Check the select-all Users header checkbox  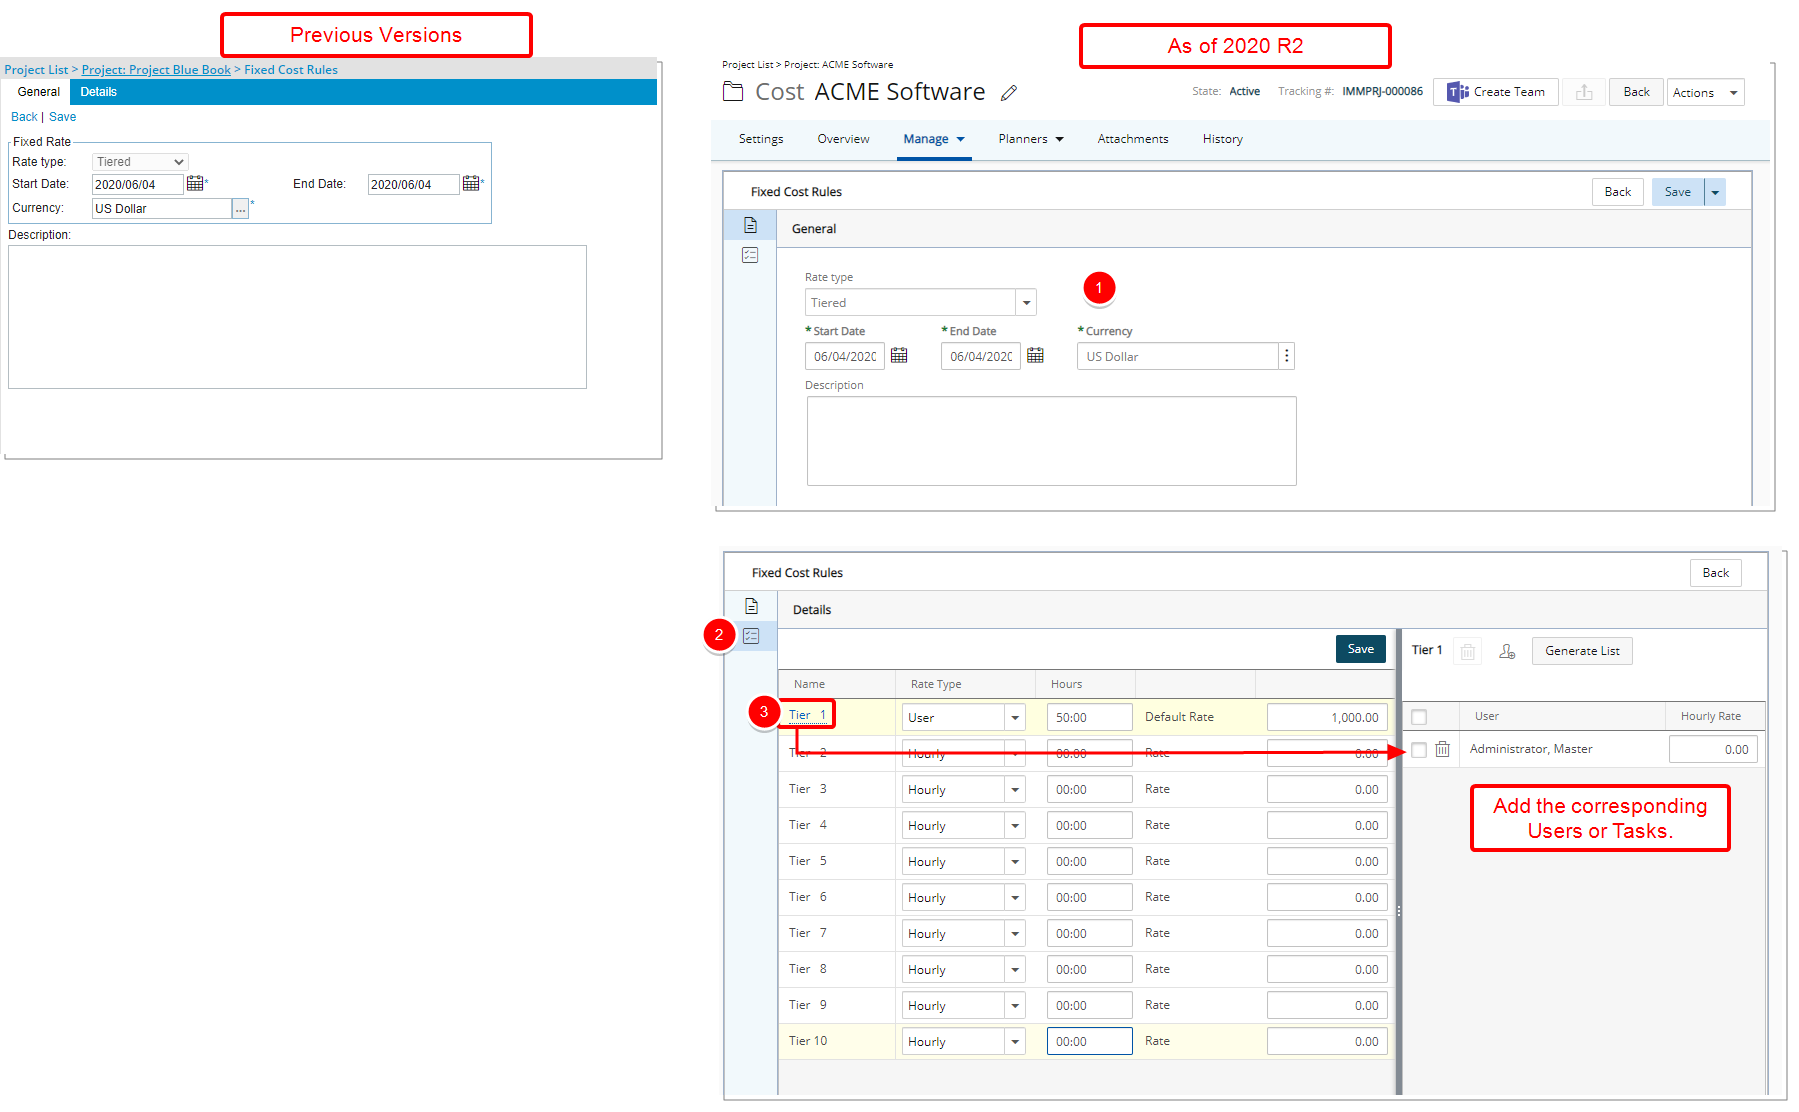pyautogui.click(x=1419, y=717)
